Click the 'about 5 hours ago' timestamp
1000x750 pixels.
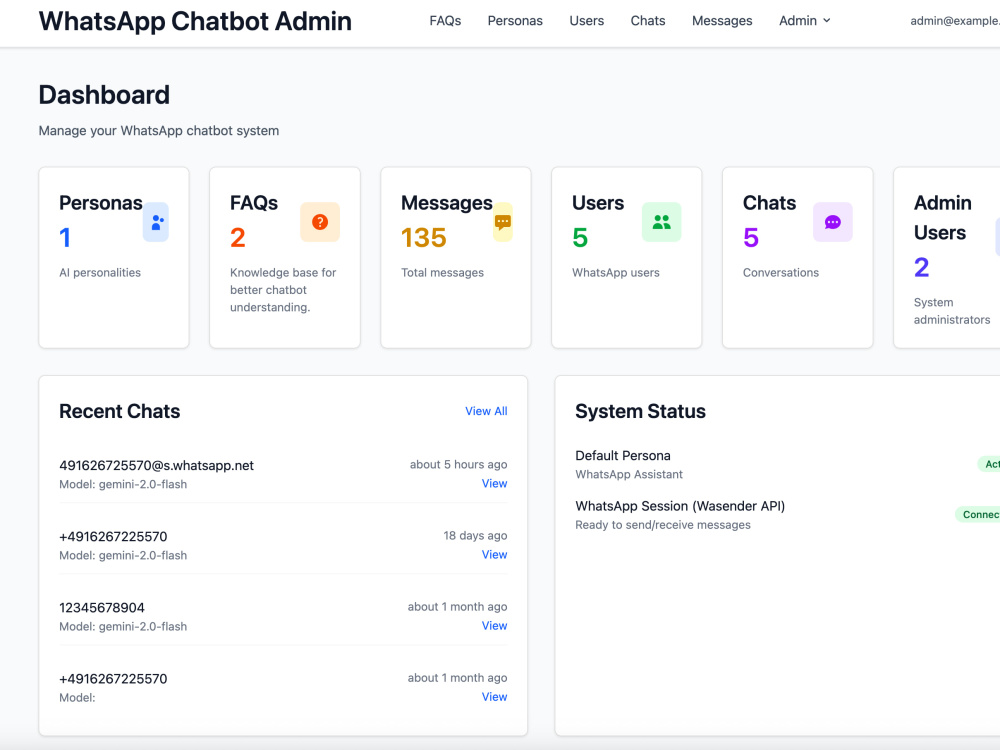click(459, 464)
